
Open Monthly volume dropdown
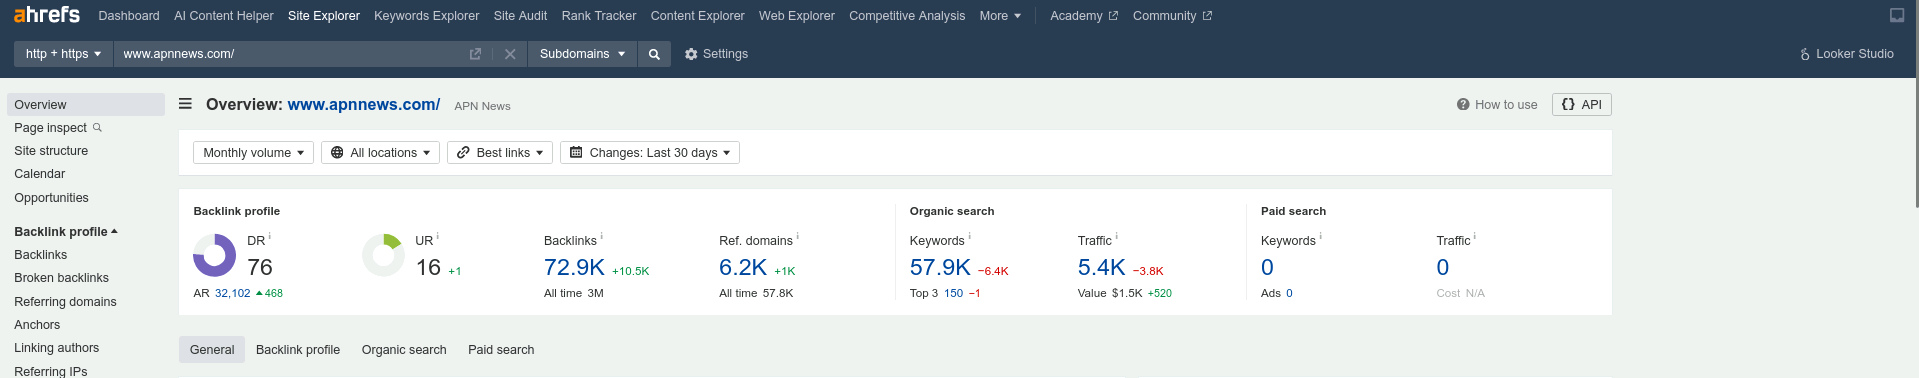click(x=253, y=153)
